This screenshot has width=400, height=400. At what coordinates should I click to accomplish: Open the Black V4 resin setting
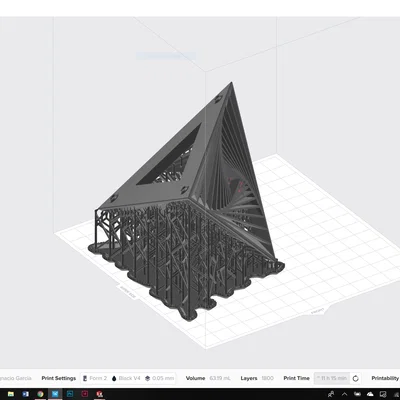point(126,378)
